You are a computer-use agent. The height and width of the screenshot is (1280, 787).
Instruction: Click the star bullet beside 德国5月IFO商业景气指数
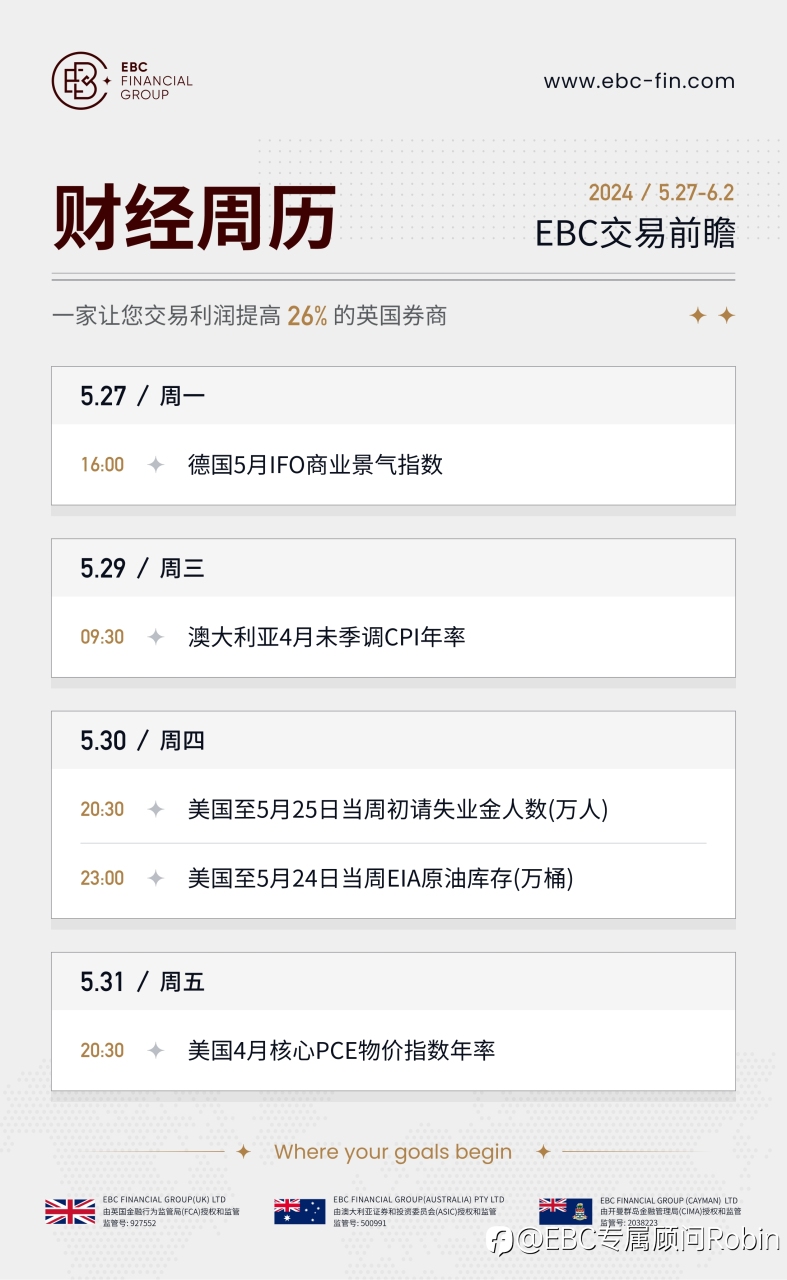[156, 465]
